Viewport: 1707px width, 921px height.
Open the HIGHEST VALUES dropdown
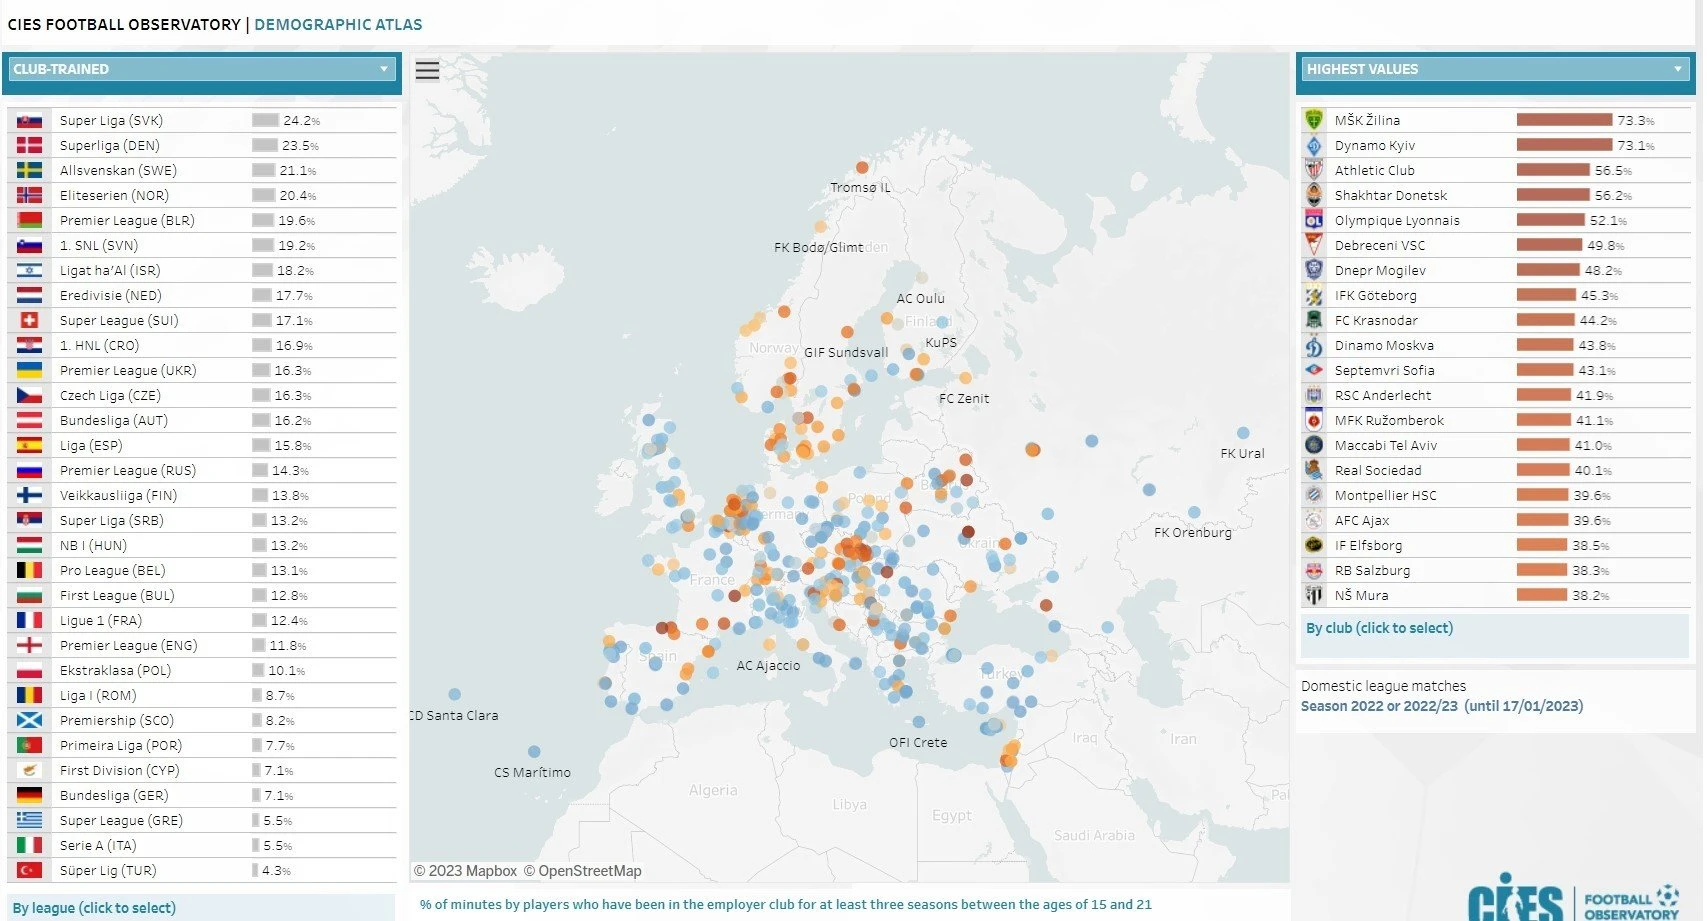tap(1679, 69)
